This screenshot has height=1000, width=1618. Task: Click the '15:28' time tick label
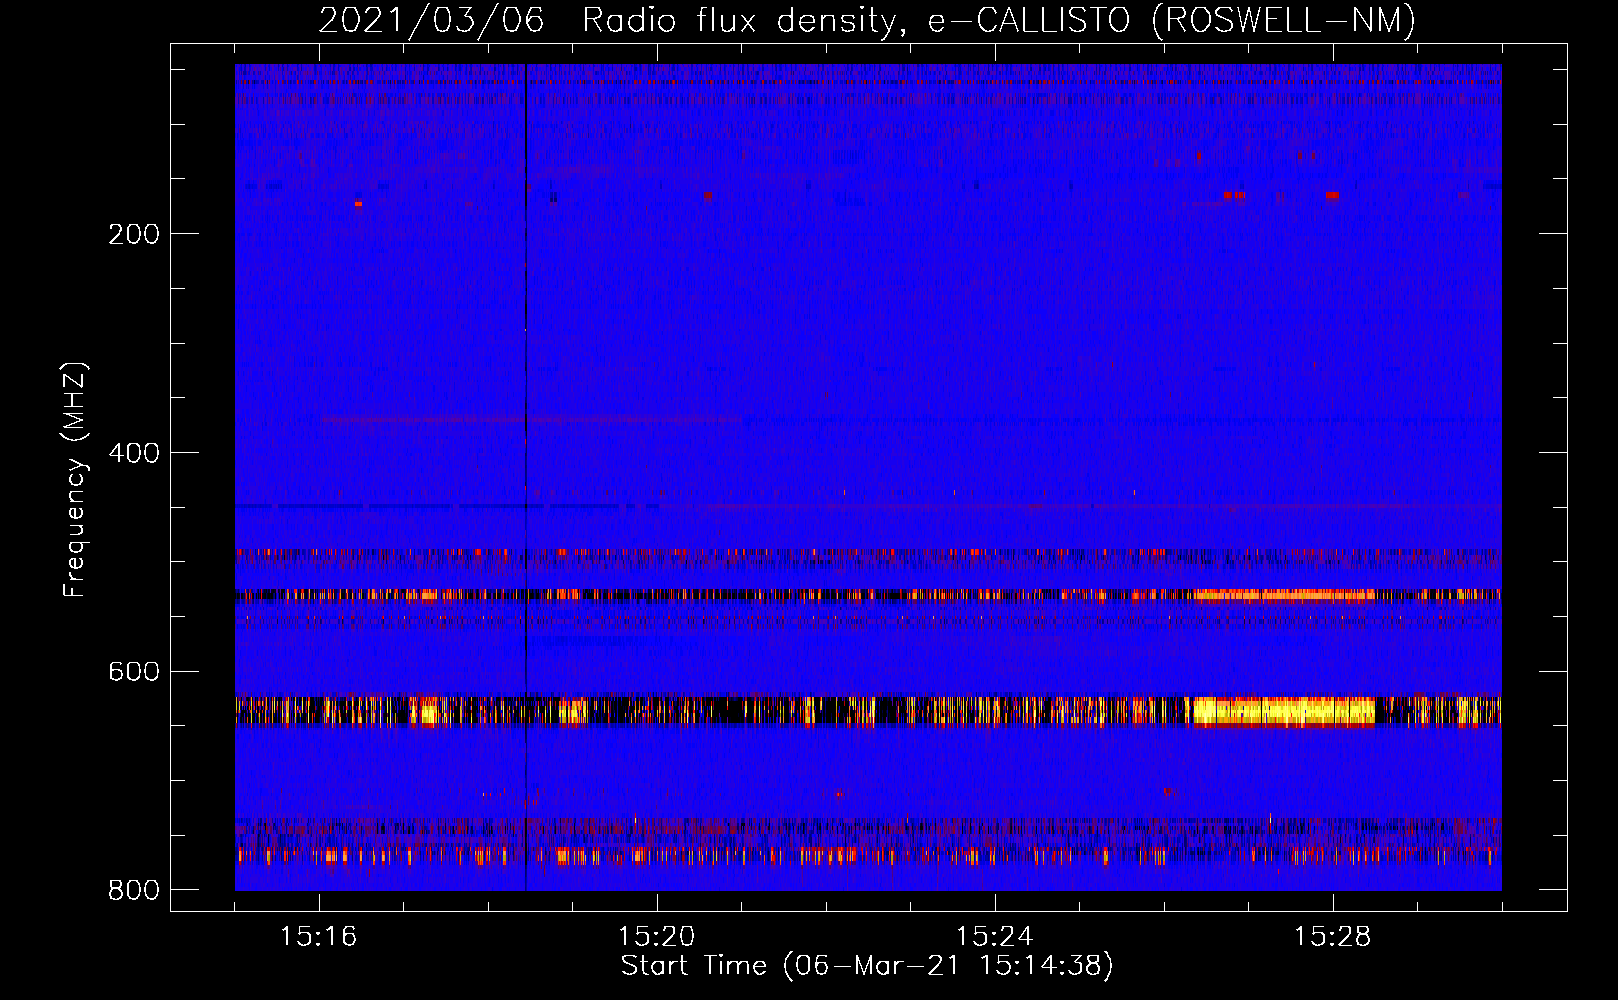click(x=1333, y=936)
